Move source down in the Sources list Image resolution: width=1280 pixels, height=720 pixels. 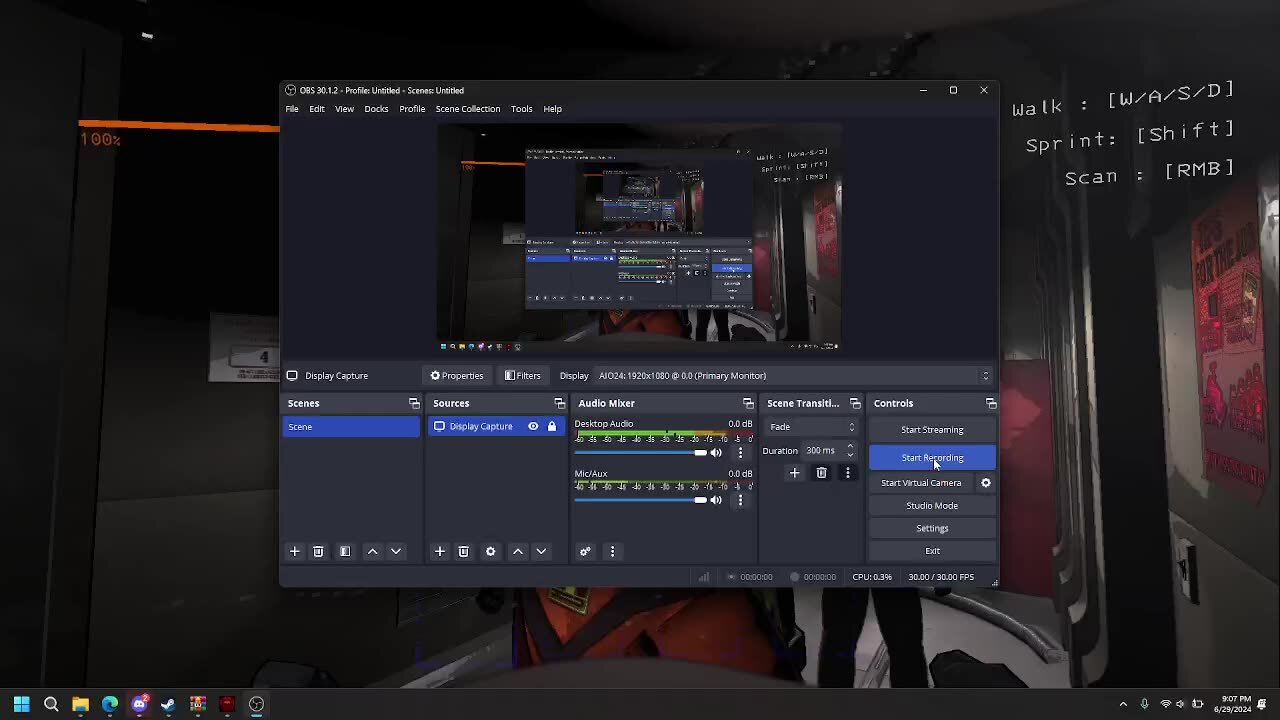point(541,551)
